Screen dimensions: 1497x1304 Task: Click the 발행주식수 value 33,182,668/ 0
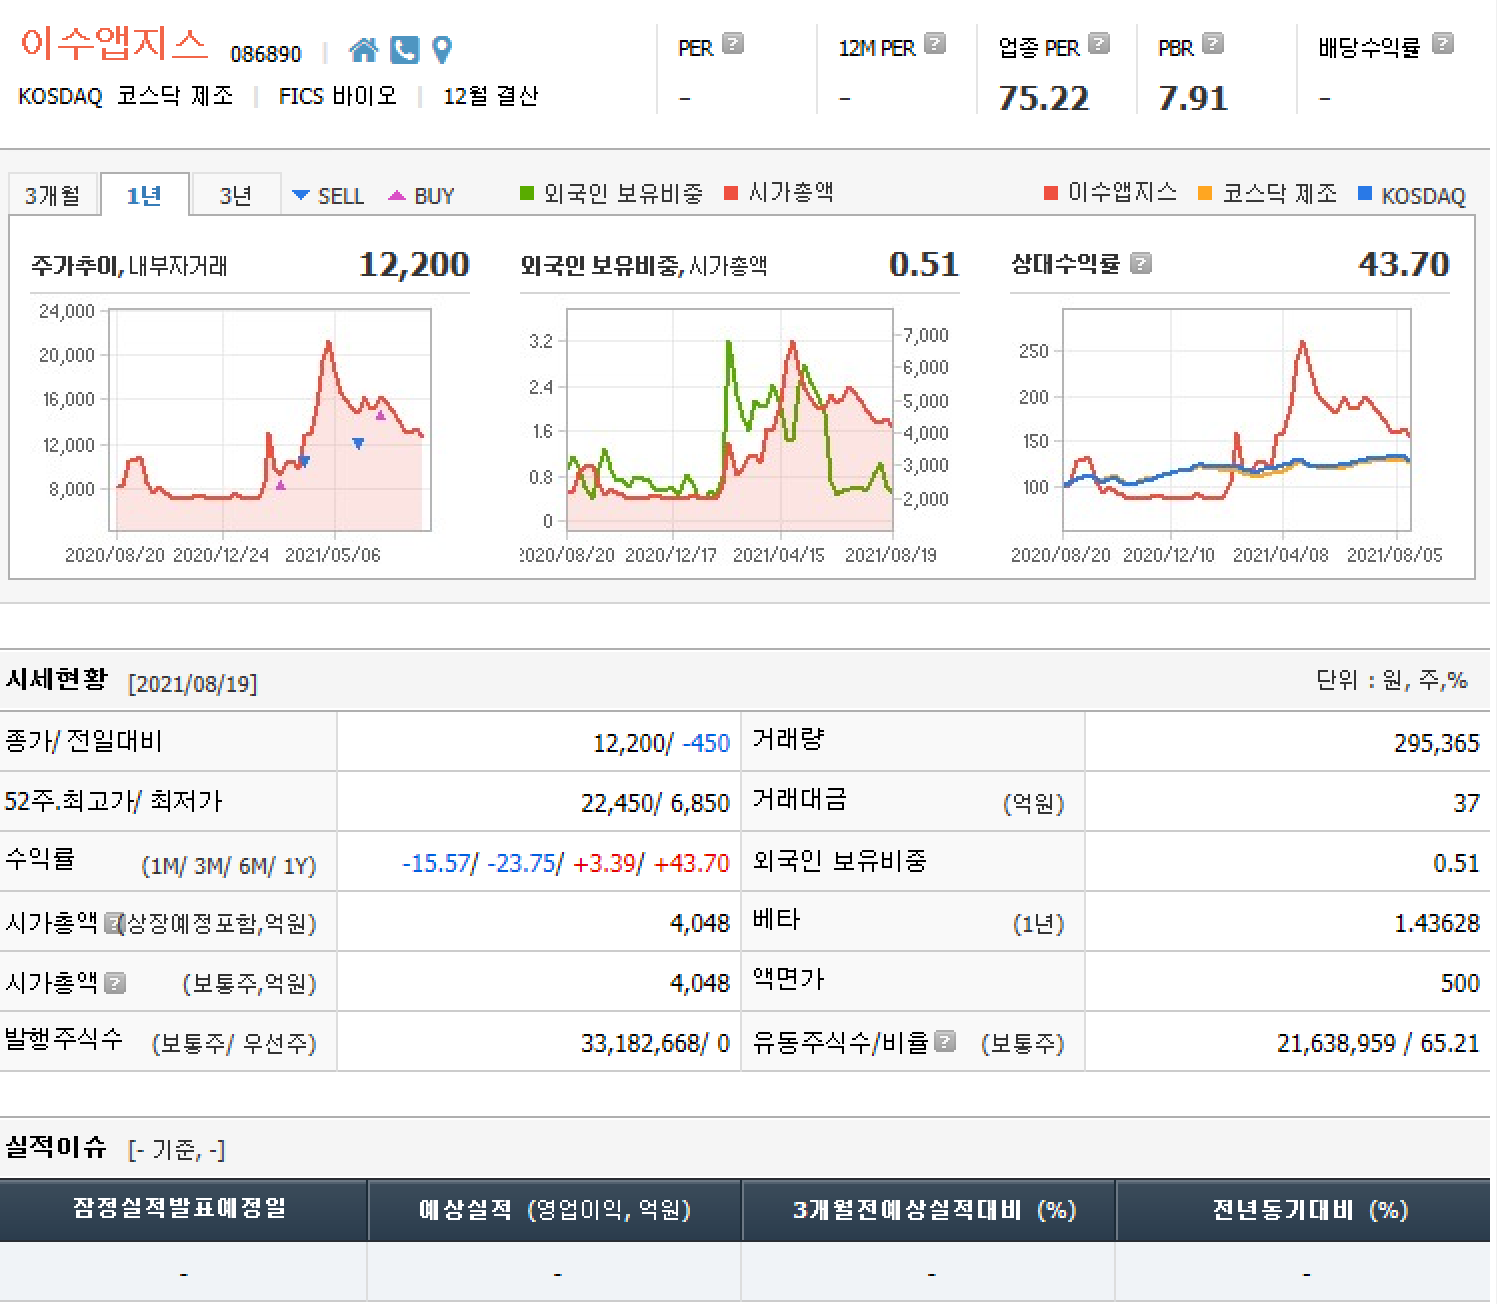655,1043
